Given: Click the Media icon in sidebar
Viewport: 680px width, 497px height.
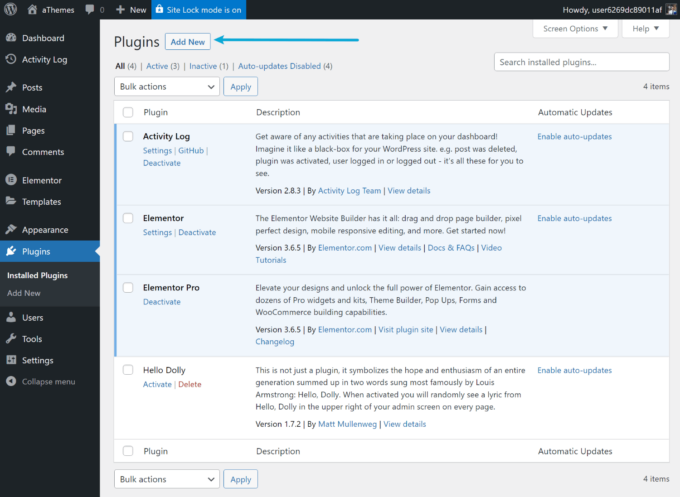Looking at the screenshot, I should point(11,109).
